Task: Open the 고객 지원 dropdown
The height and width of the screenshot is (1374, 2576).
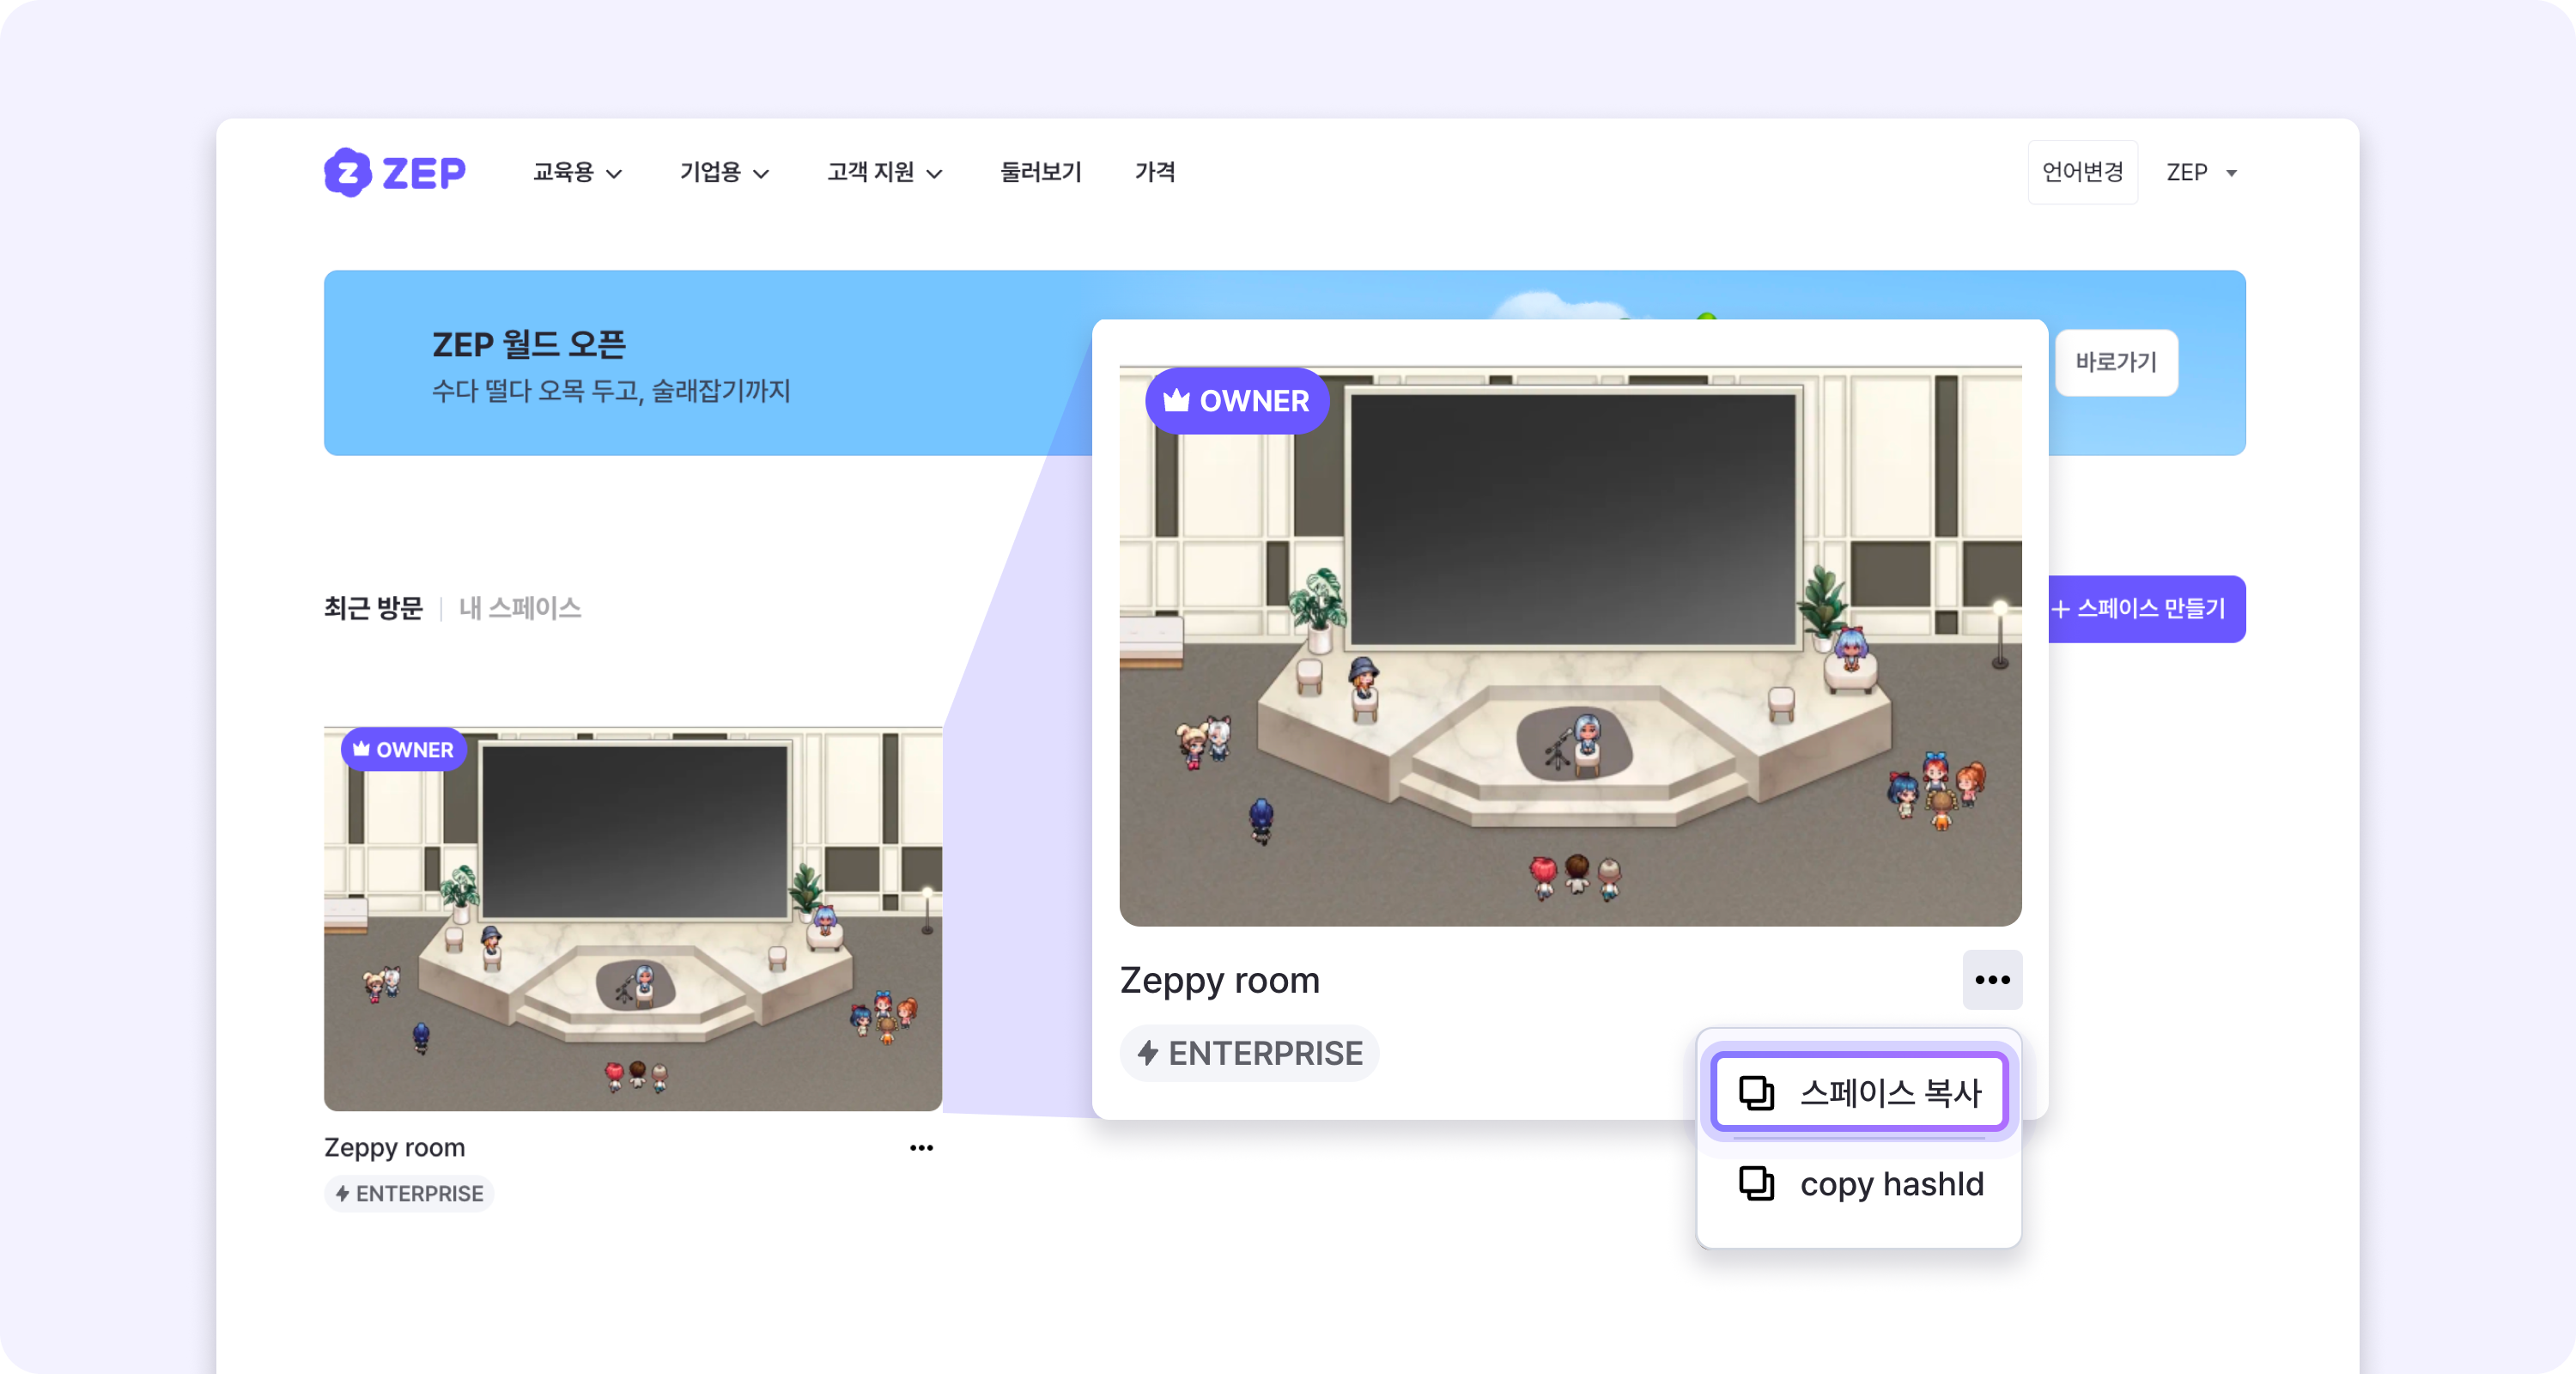Action: click(884, 172)
